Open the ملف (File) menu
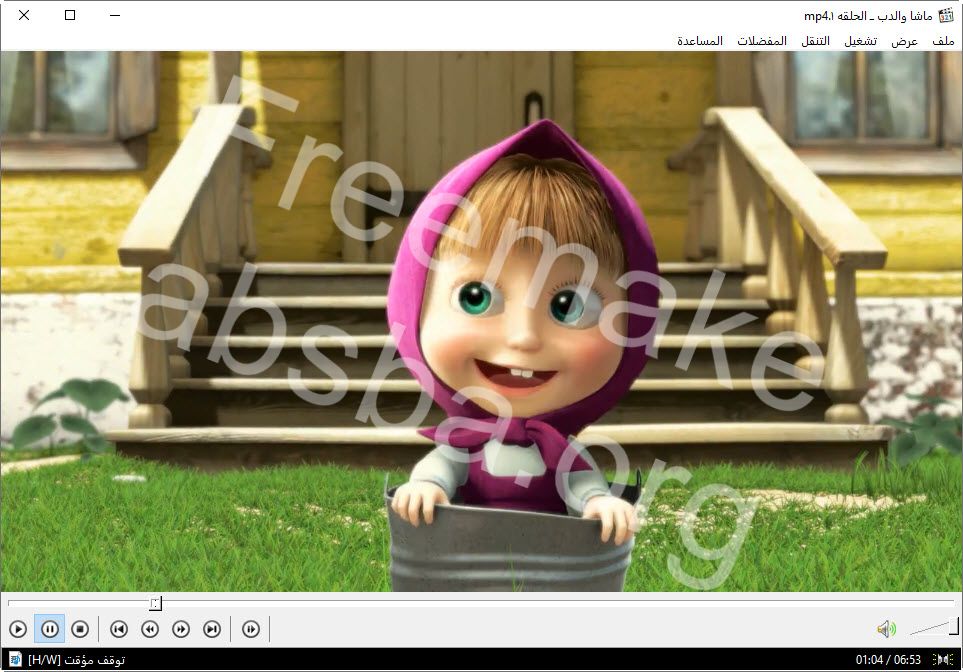The image size is (963, 672). pyautogui.click(x=943, y=41)
